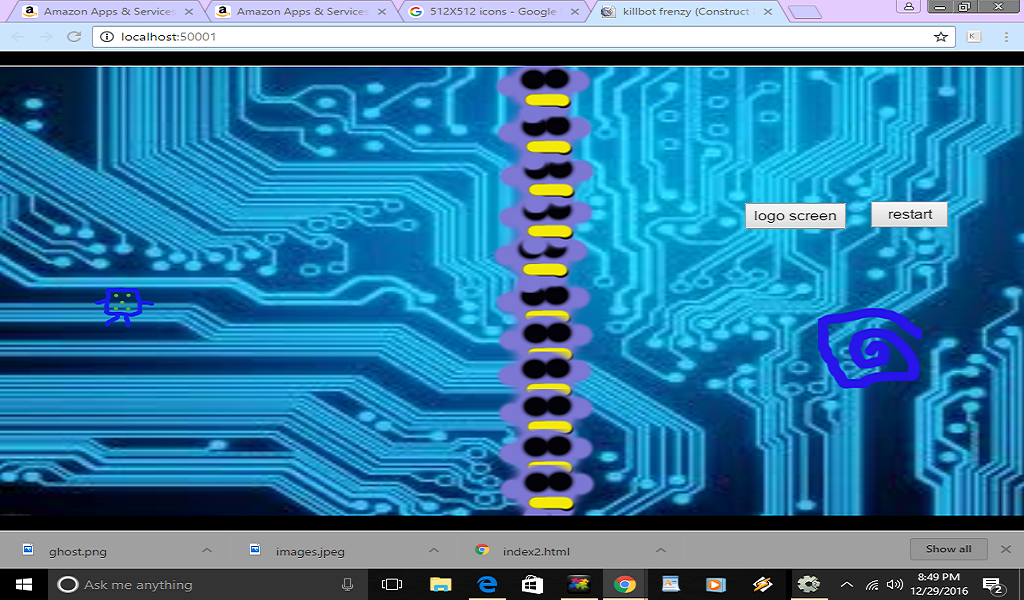Screen dimensions: 1024x600
Task: Click the Cortana microphone icon
Action: (347, 584)
